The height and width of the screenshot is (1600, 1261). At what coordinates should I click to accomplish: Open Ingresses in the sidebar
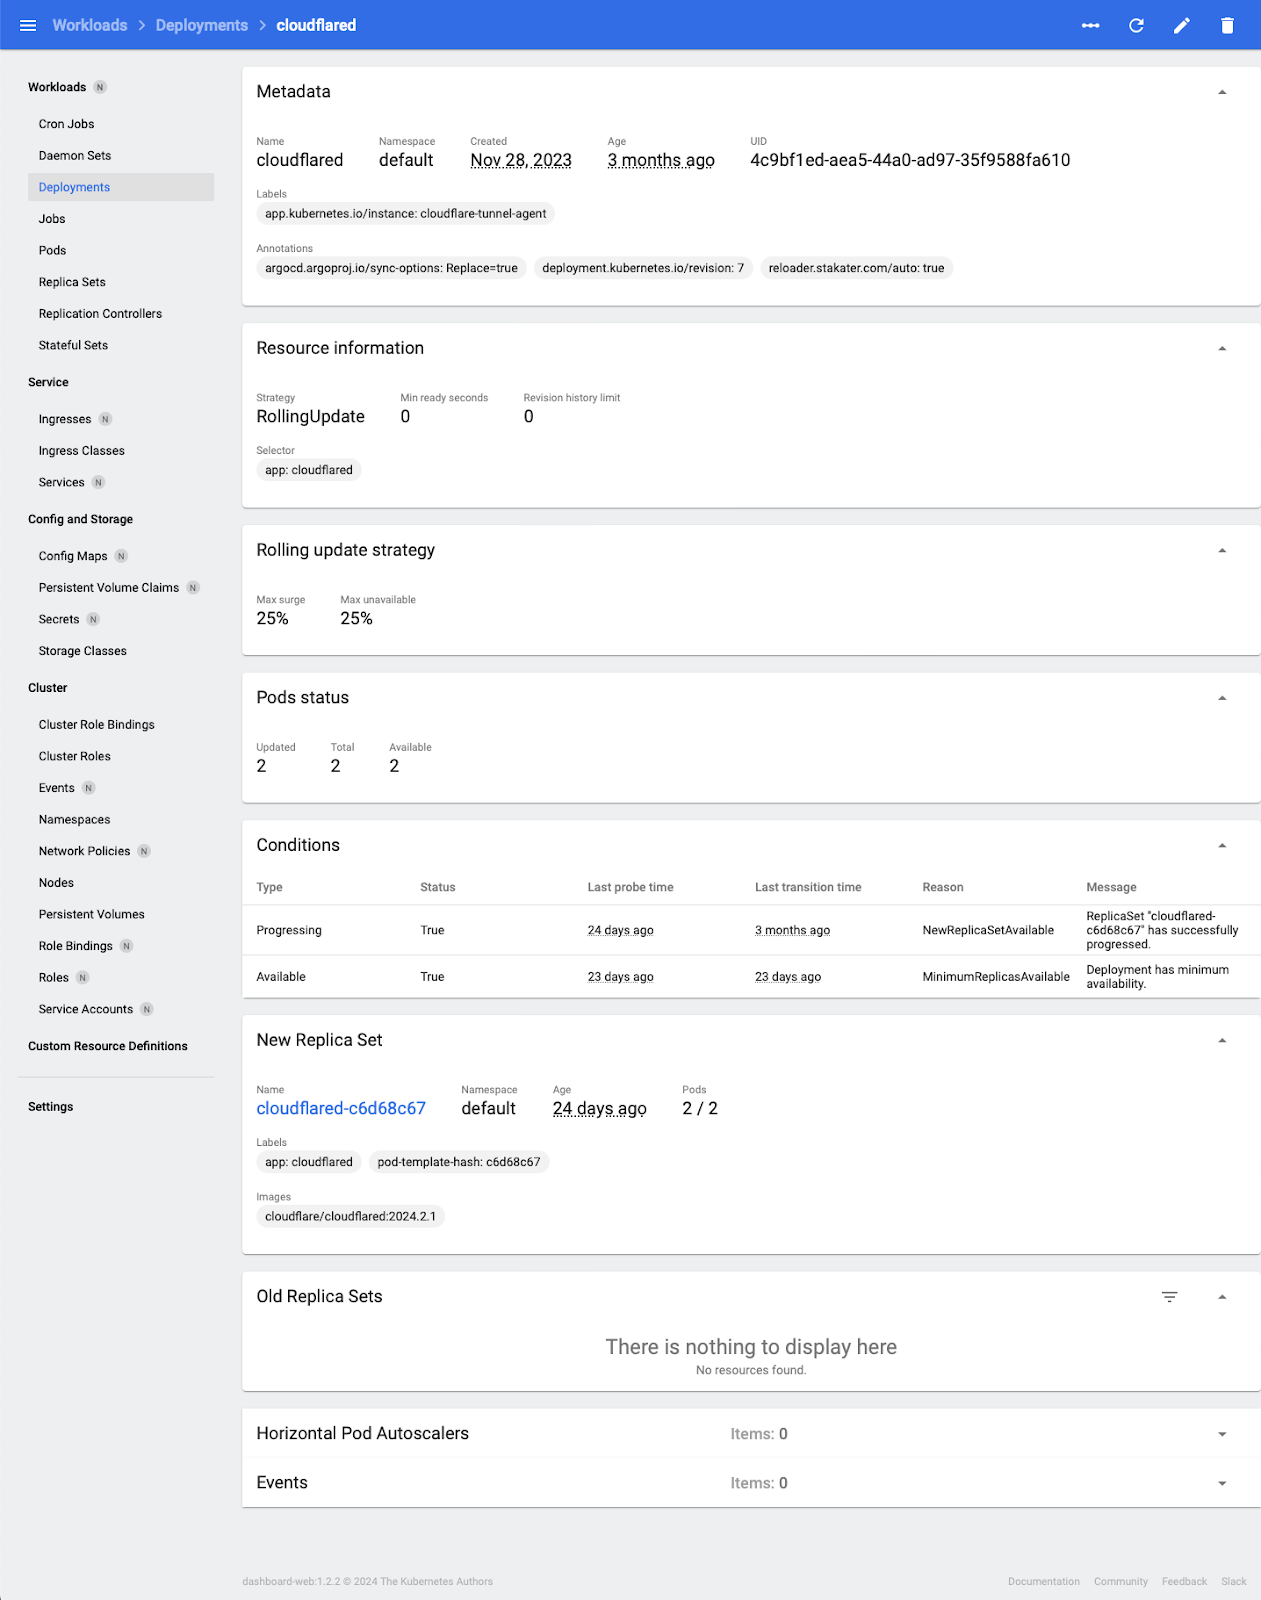(65, 419)
